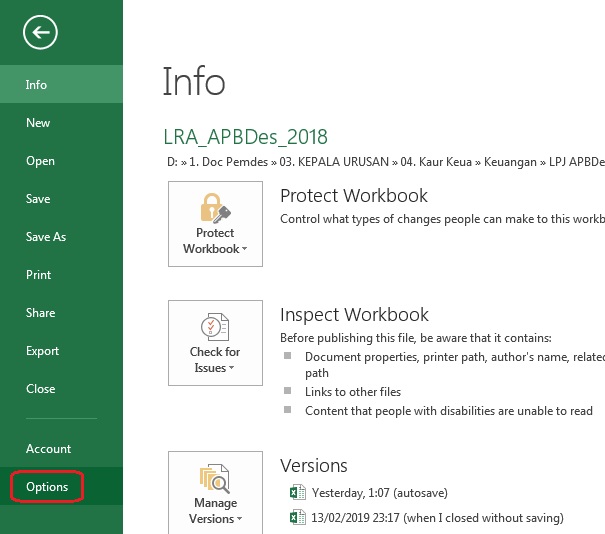
Task: Click the Check for Issues document icon
Action: tap(215, 327)
